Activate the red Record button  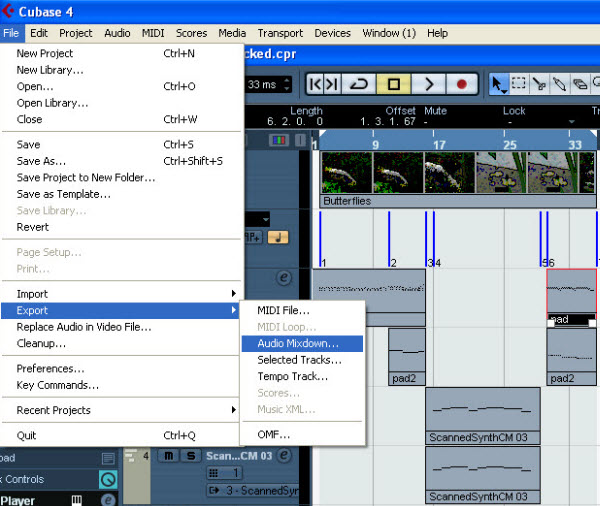(x=461, y=84)
